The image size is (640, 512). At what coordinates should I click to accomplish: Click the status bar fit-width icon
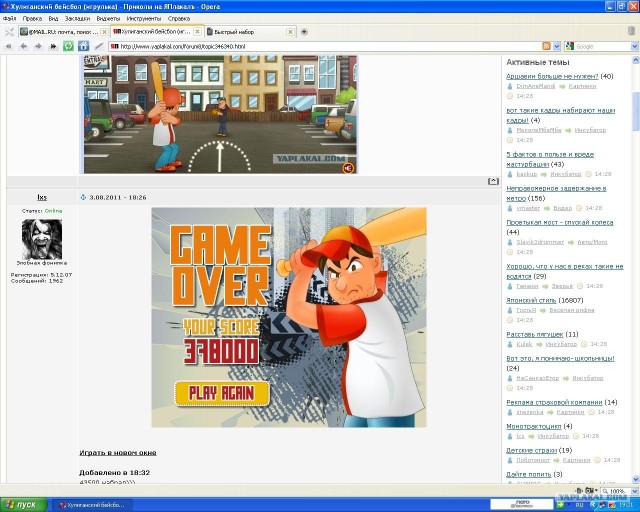tap(579, 490)
